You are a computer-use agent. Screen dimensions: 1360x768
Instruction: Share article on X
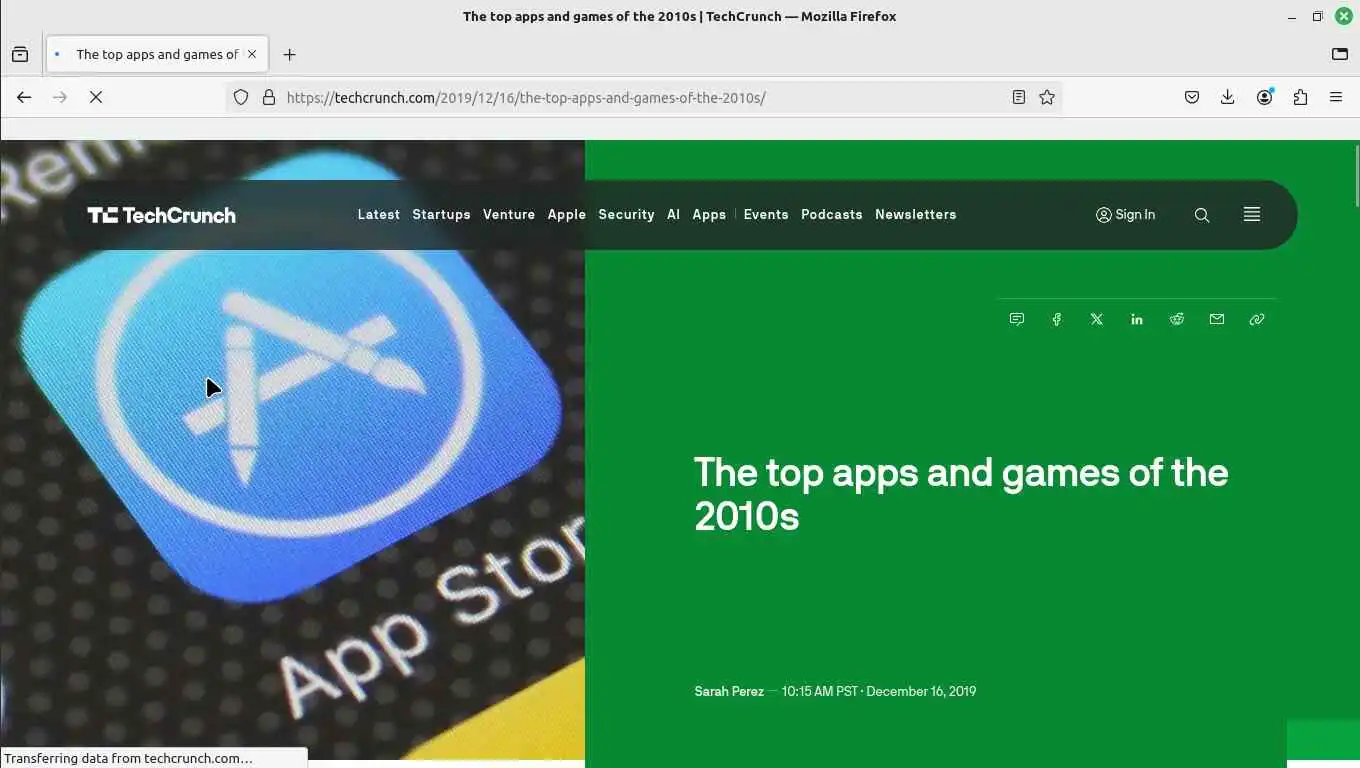point(1097,319)
